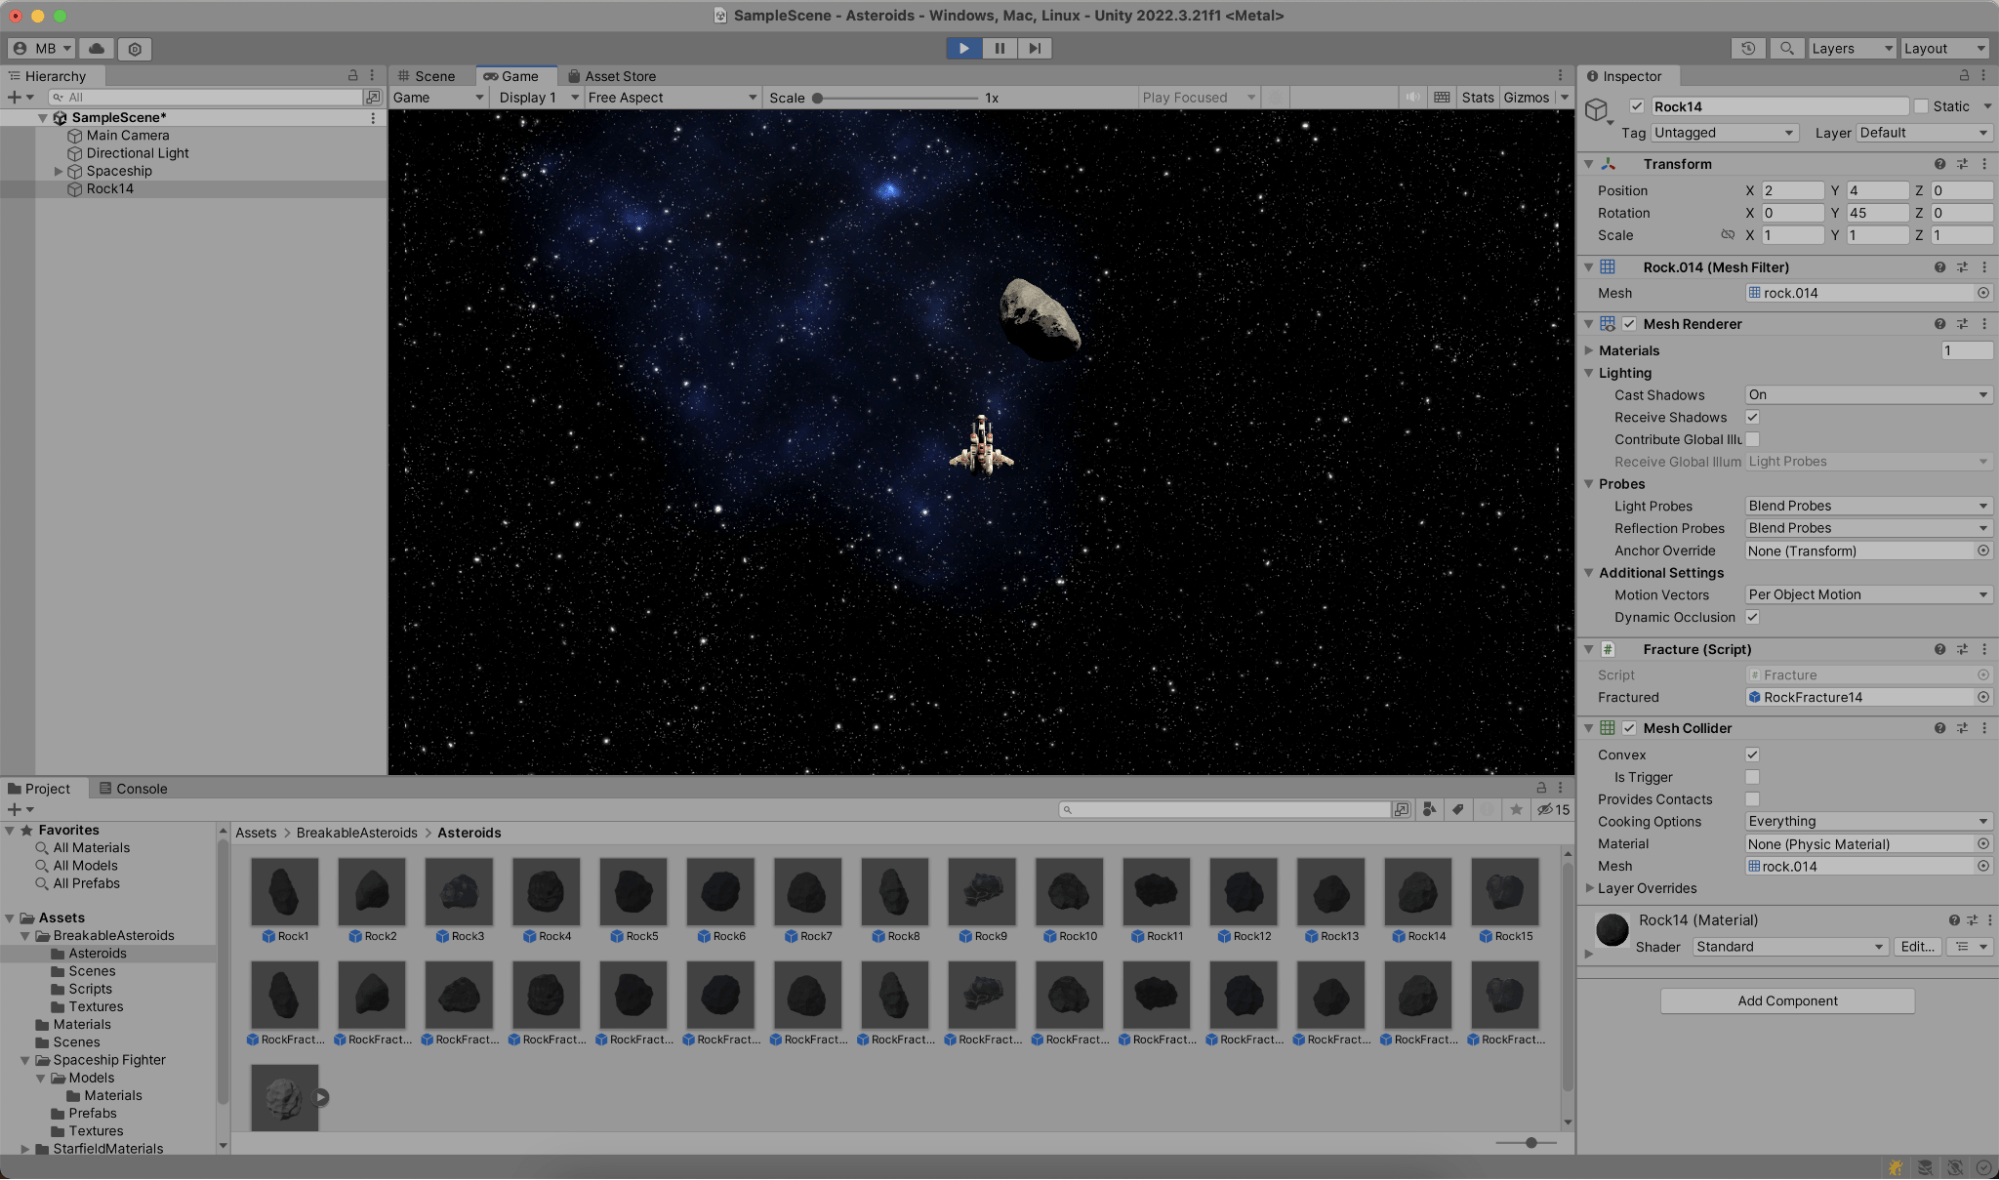Open the Unity cloud services icon

(94, 48)
